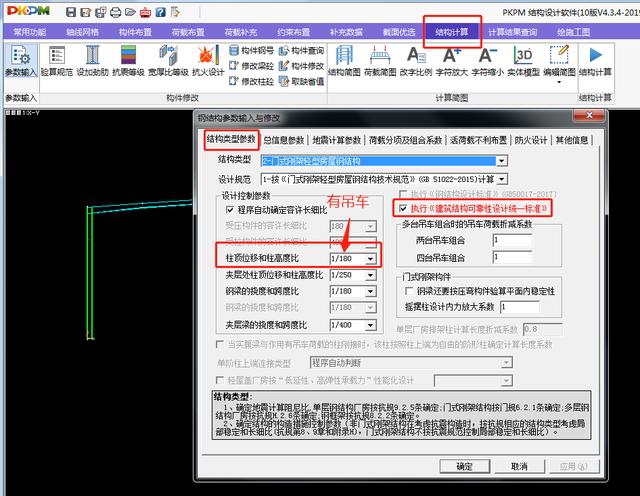
Task: Switch to the 防火设计 tab
Action: [x=531, y=140]
